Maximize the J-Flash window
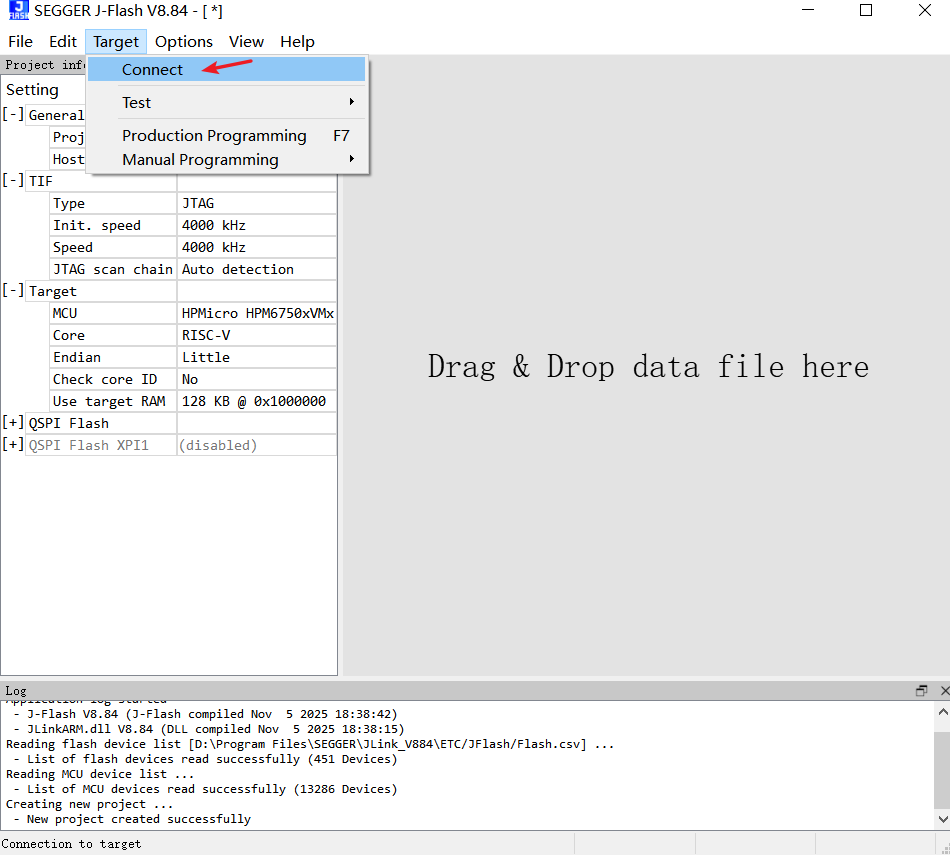The width and height of the screenshot is (950, 855). tap(866, 10)
